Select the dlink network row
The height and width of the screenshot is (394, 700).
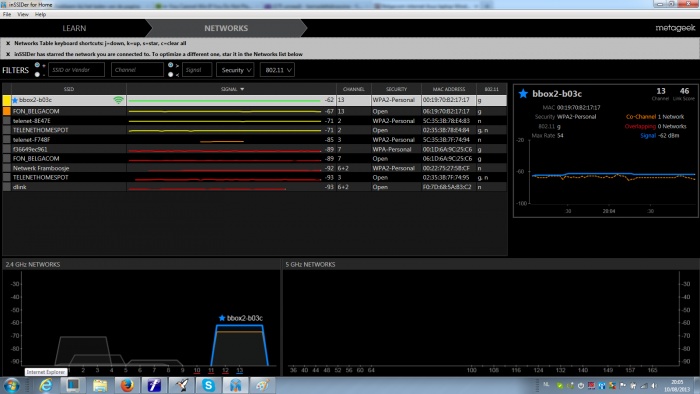[254, 187]
